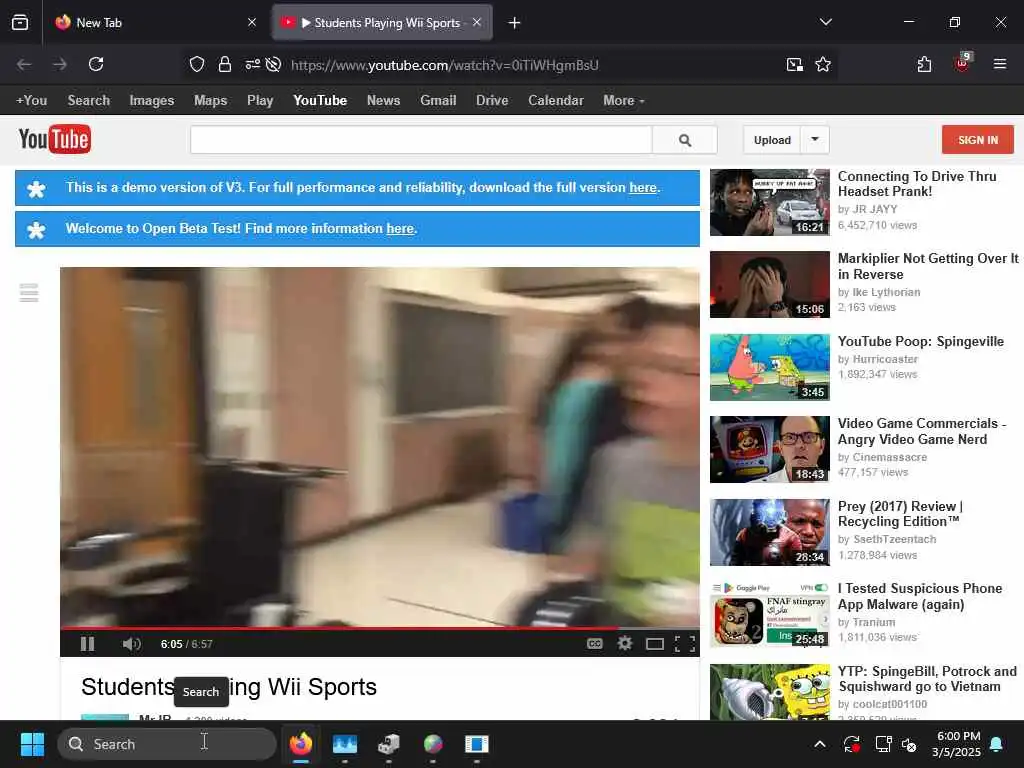Switch the player to theater mode
The image size is (1024, 768).
click(655, 645)
